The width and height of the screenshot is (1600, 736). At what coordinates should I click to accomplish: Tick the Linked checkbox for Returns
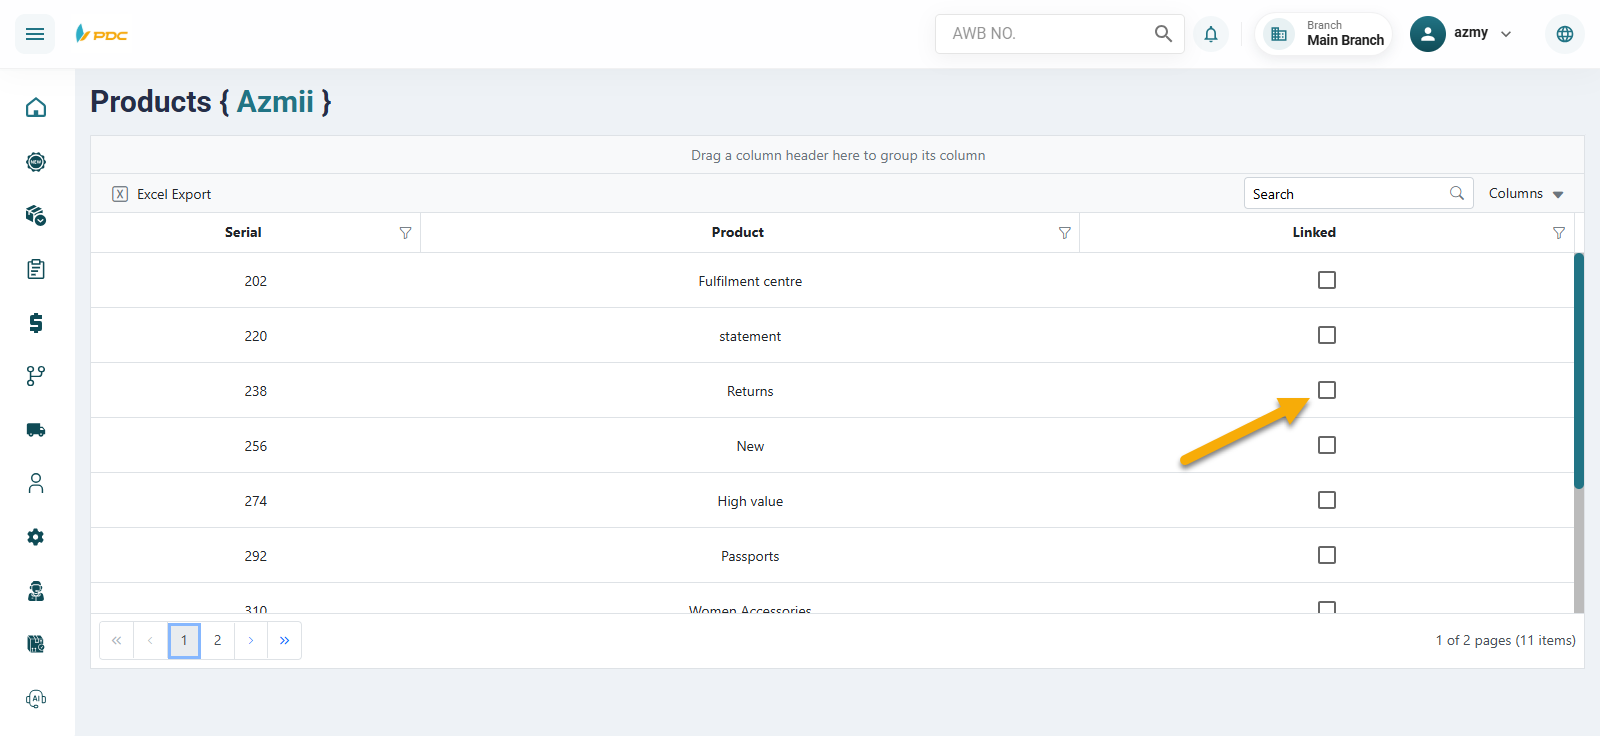coord(1326,390)
